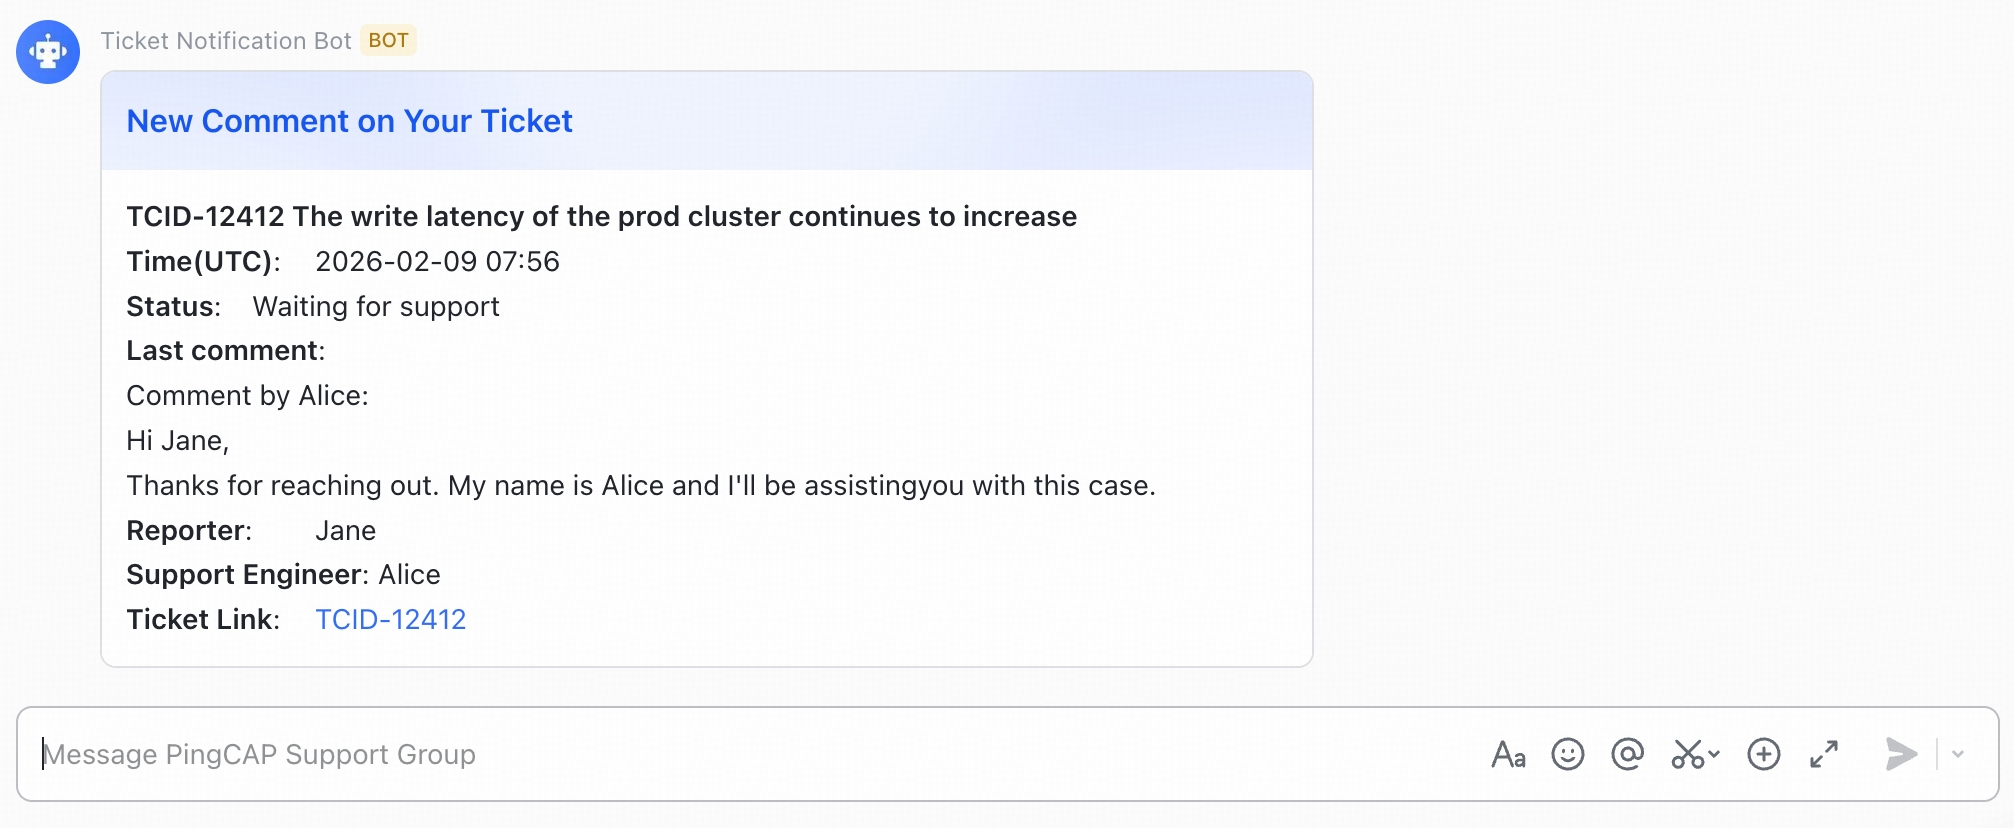This screenshot has width=2014, height=828.
Task: Focus the Message PingCAP Support Group input
Action: [700, 754]
